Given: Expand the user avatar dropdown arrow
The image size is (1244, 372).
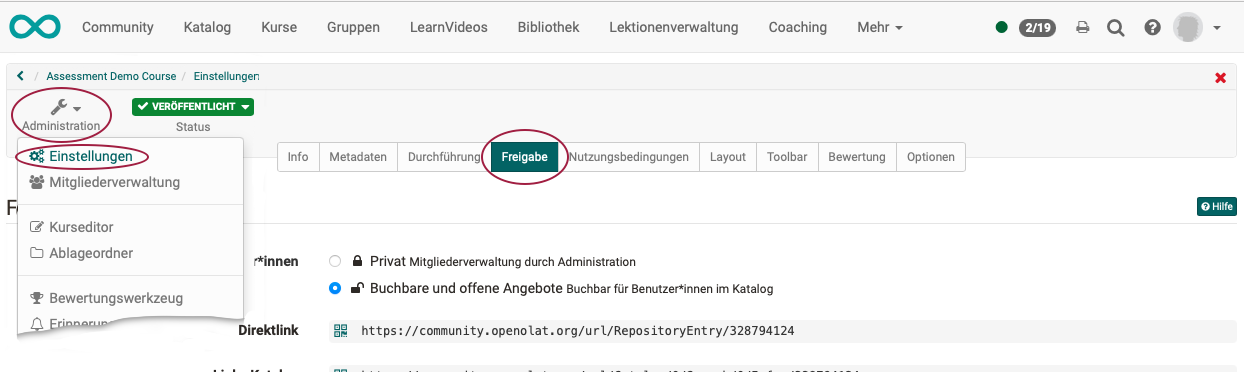Looking at the screenshot, I should click(x=1217, y=28).
